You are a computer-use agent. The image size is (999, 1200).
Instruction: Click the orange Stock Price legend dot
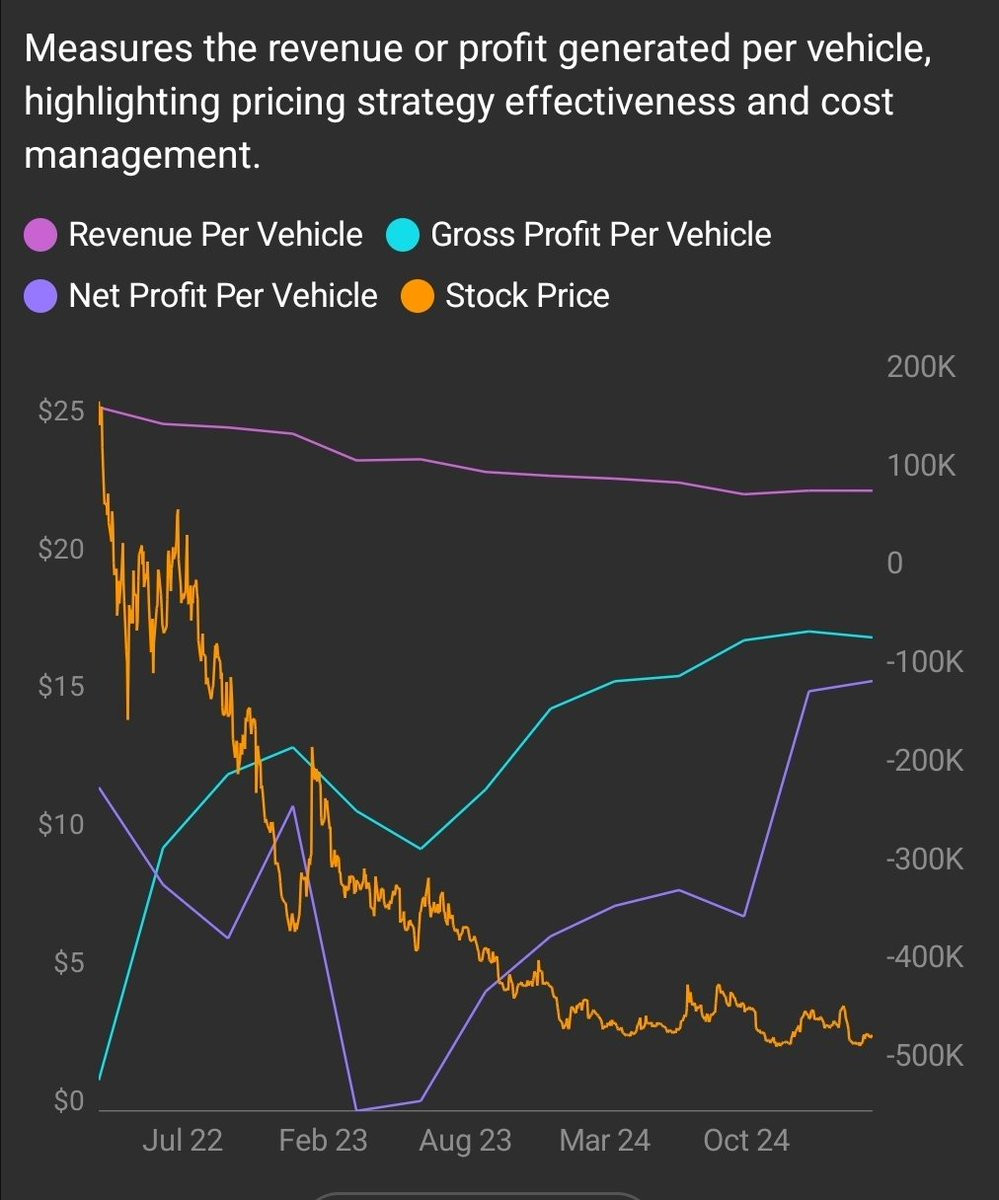click(417, 296)
